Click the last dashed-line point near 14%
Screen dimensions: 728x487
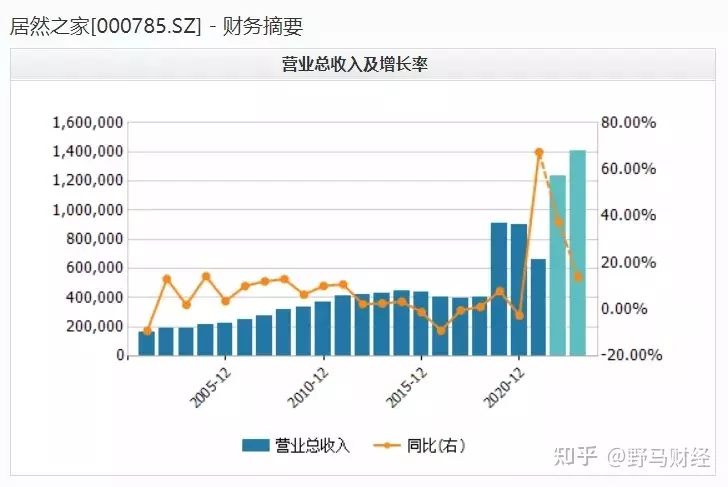point(578,277)
